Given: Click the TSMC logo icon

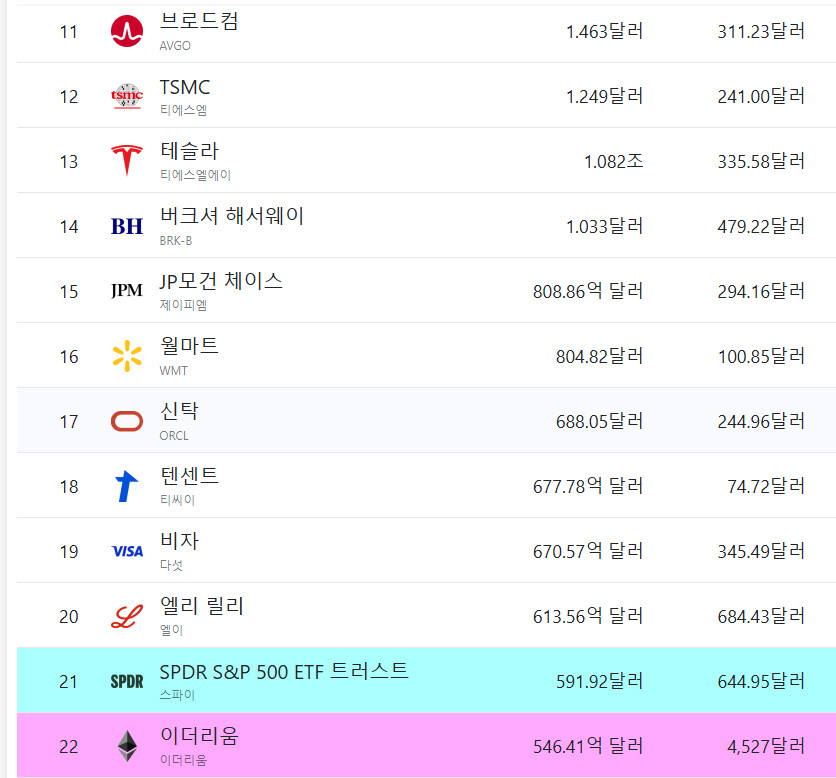Looking at the screenshot, I should coord(127,96).
